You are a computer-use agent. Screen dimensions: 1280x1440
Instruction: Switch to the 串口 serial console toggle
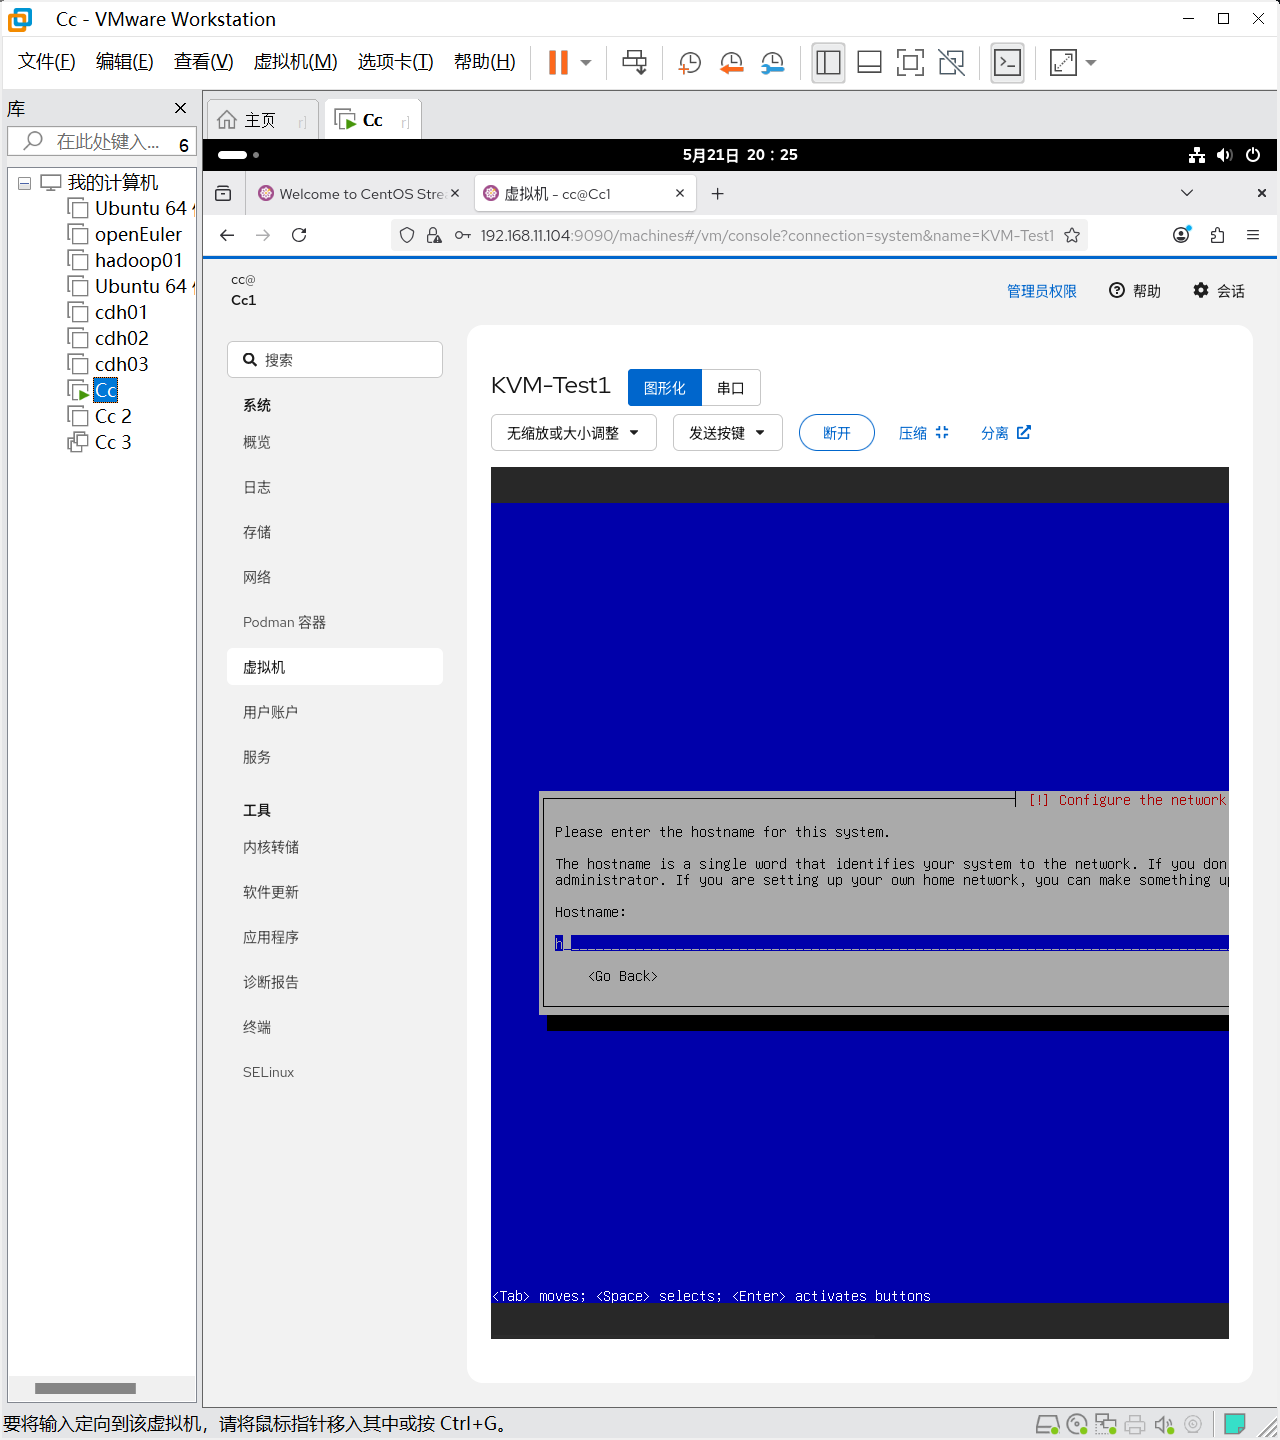pos(731,388)
